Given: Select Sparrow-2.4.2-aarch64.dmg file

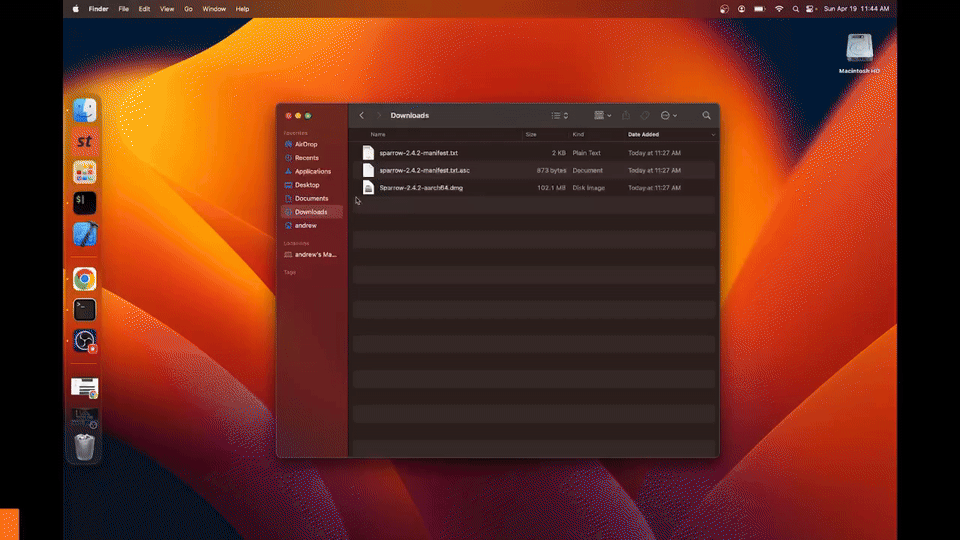Looking at the screenshot, I should point(420,188).
